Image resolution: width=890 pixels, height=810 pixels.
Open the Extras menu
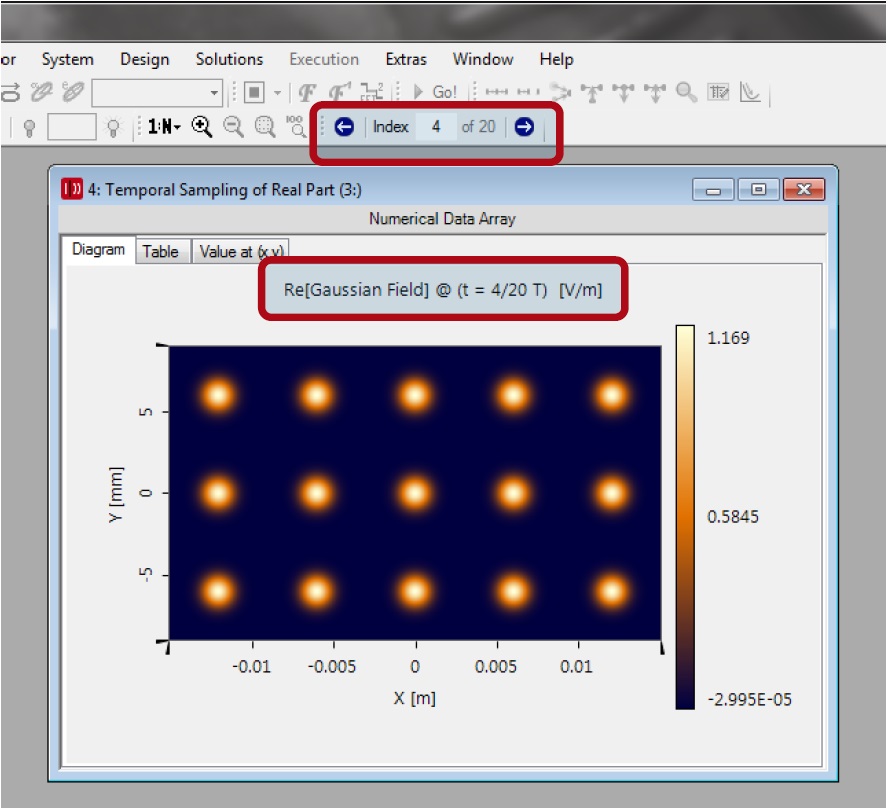[406, 59]
